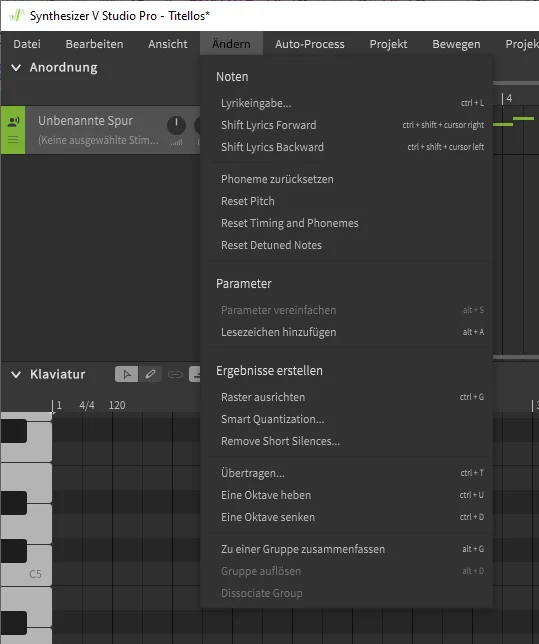Select the pointer tool in Klaviatur toolbar
Screen dimensions: 539x644
click(126, 374)
